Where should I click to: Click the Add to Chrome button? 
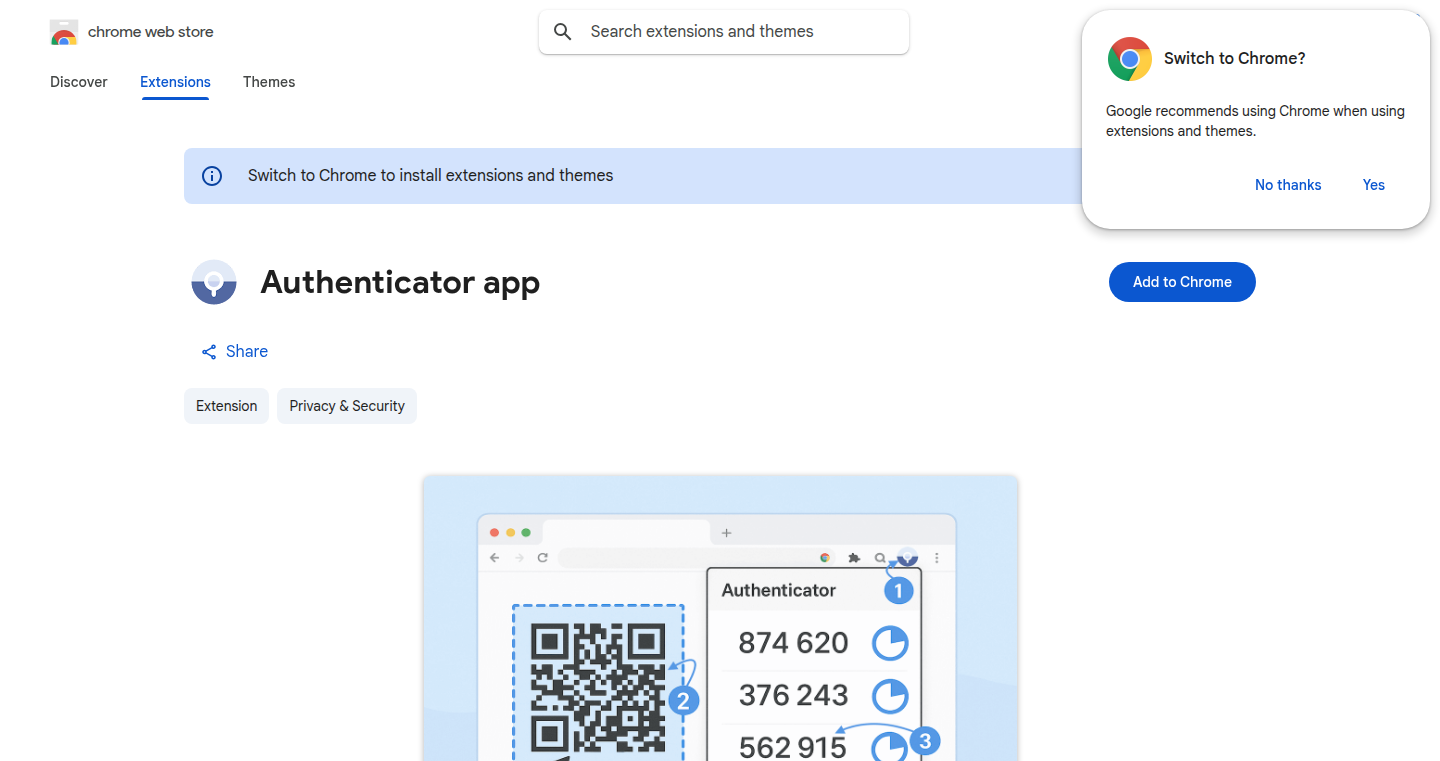1182,282
